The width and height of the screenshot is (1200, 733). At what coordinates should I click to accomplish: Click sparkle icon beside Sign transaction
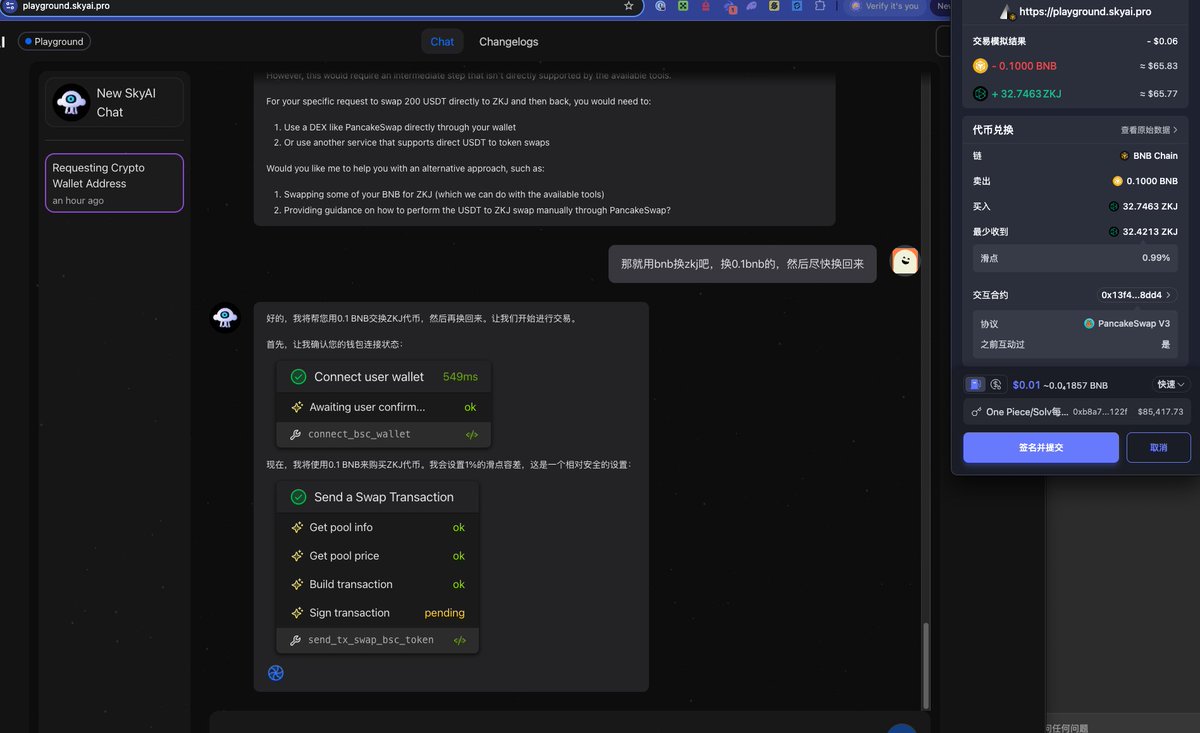[x=297, y=613]
